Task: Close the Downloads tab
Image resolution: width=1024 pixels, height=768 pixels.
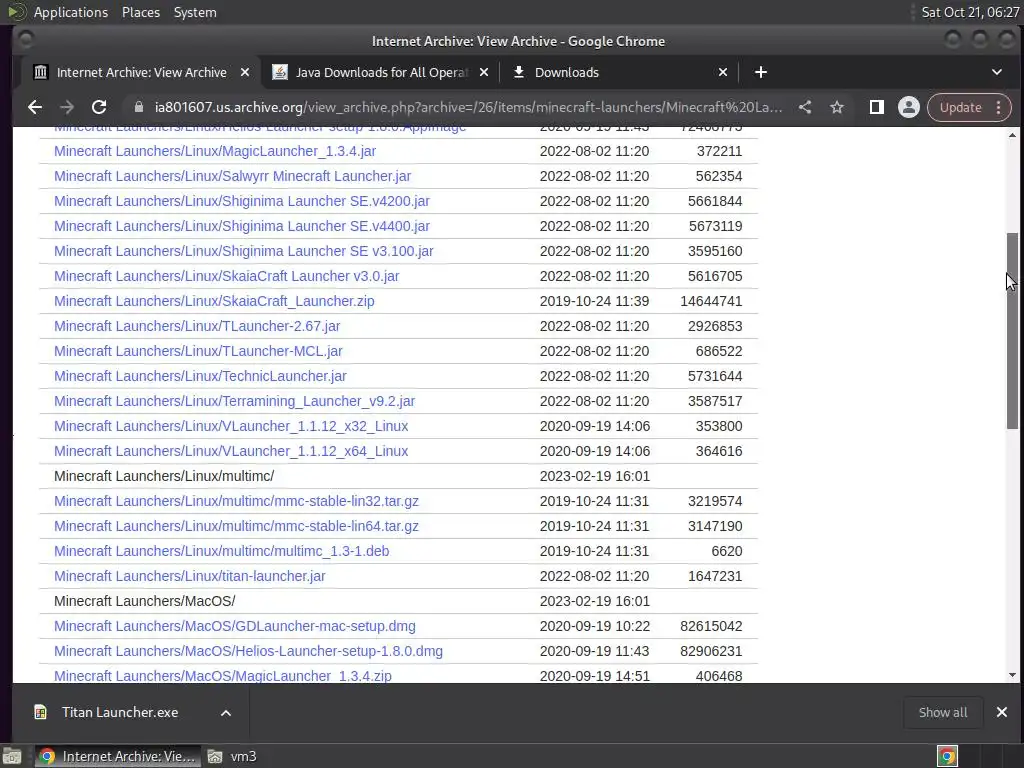Action: click(723, 72)
